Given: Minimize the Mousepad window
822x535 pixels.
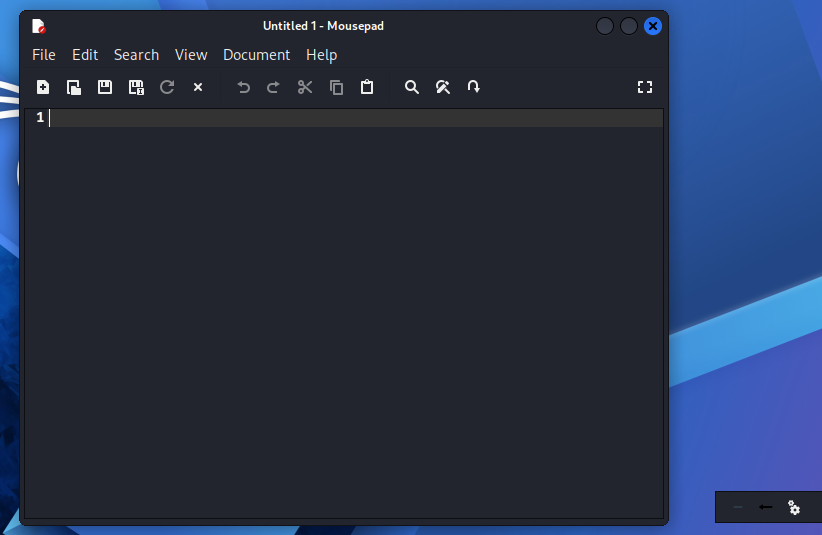Looking at the screenshot, I should pyautogui.click(x=604, y=26).
